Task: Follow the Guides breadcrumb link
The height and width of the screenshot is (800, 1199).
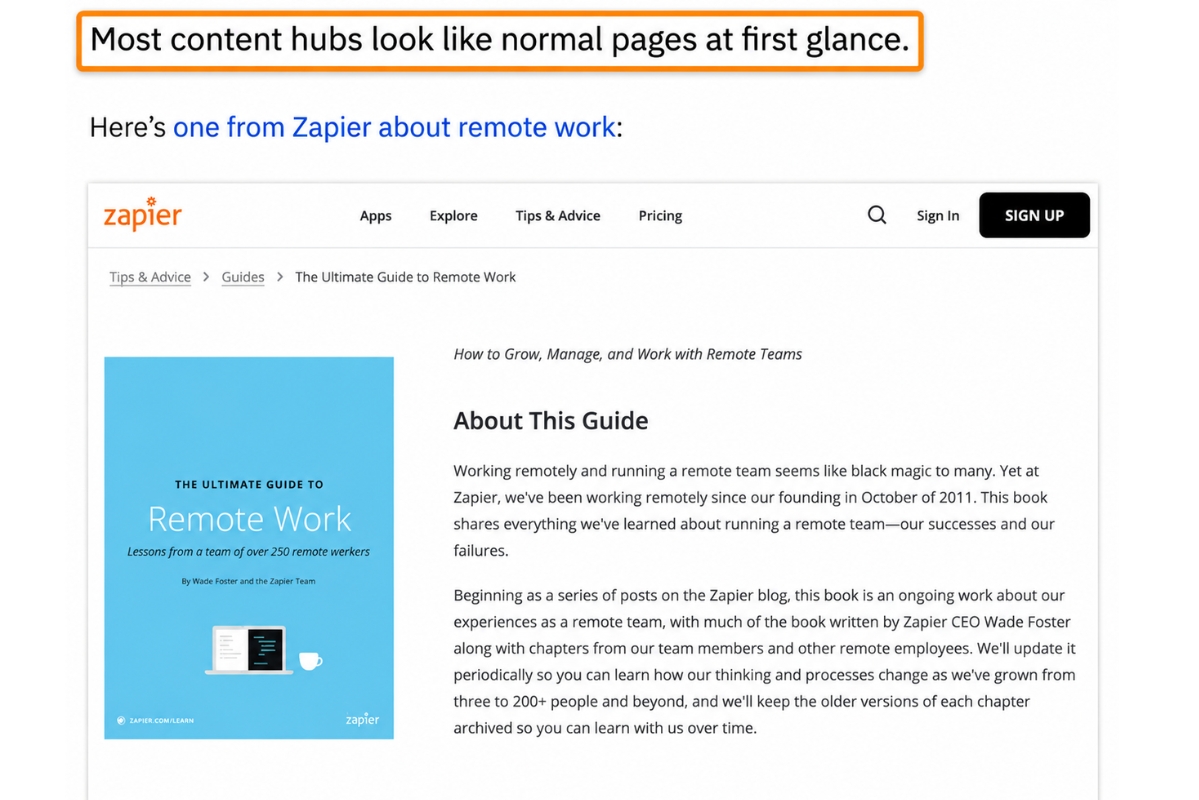Action: tap(242, 277)
